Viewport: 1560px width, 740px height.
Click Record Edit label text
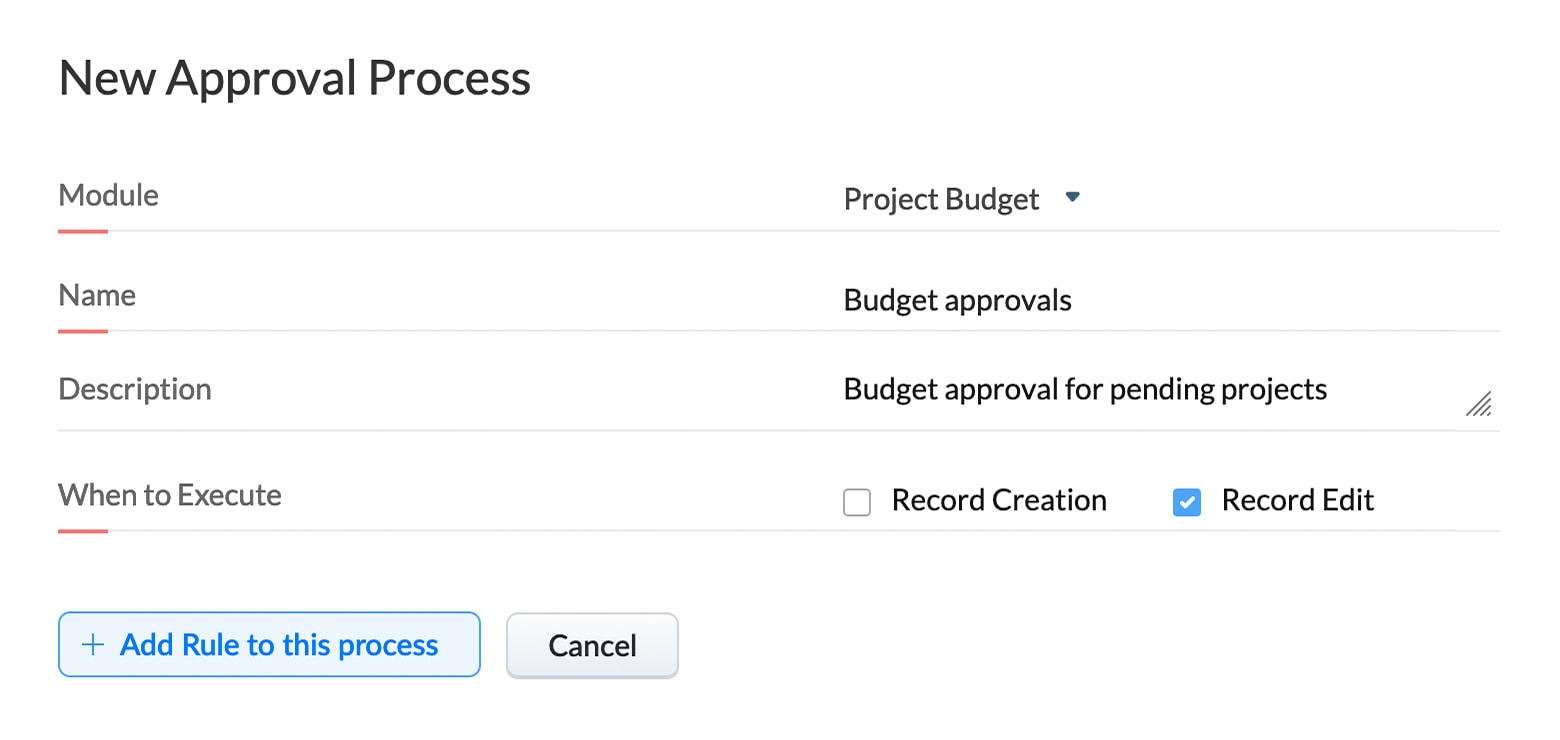coord(1297,500)
